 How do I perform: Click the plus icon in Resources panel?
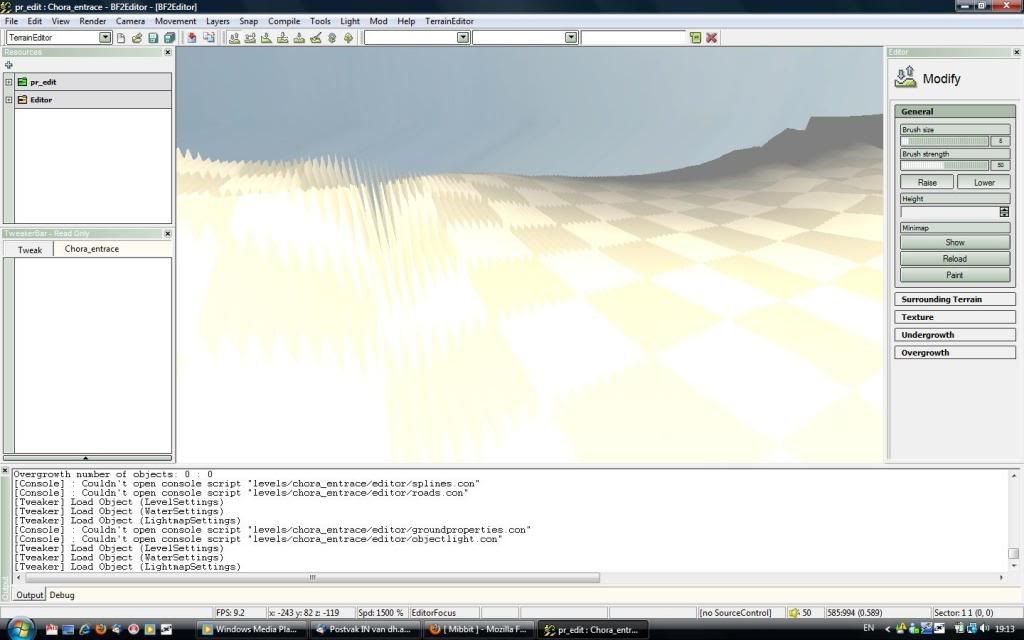click(9, 64)
